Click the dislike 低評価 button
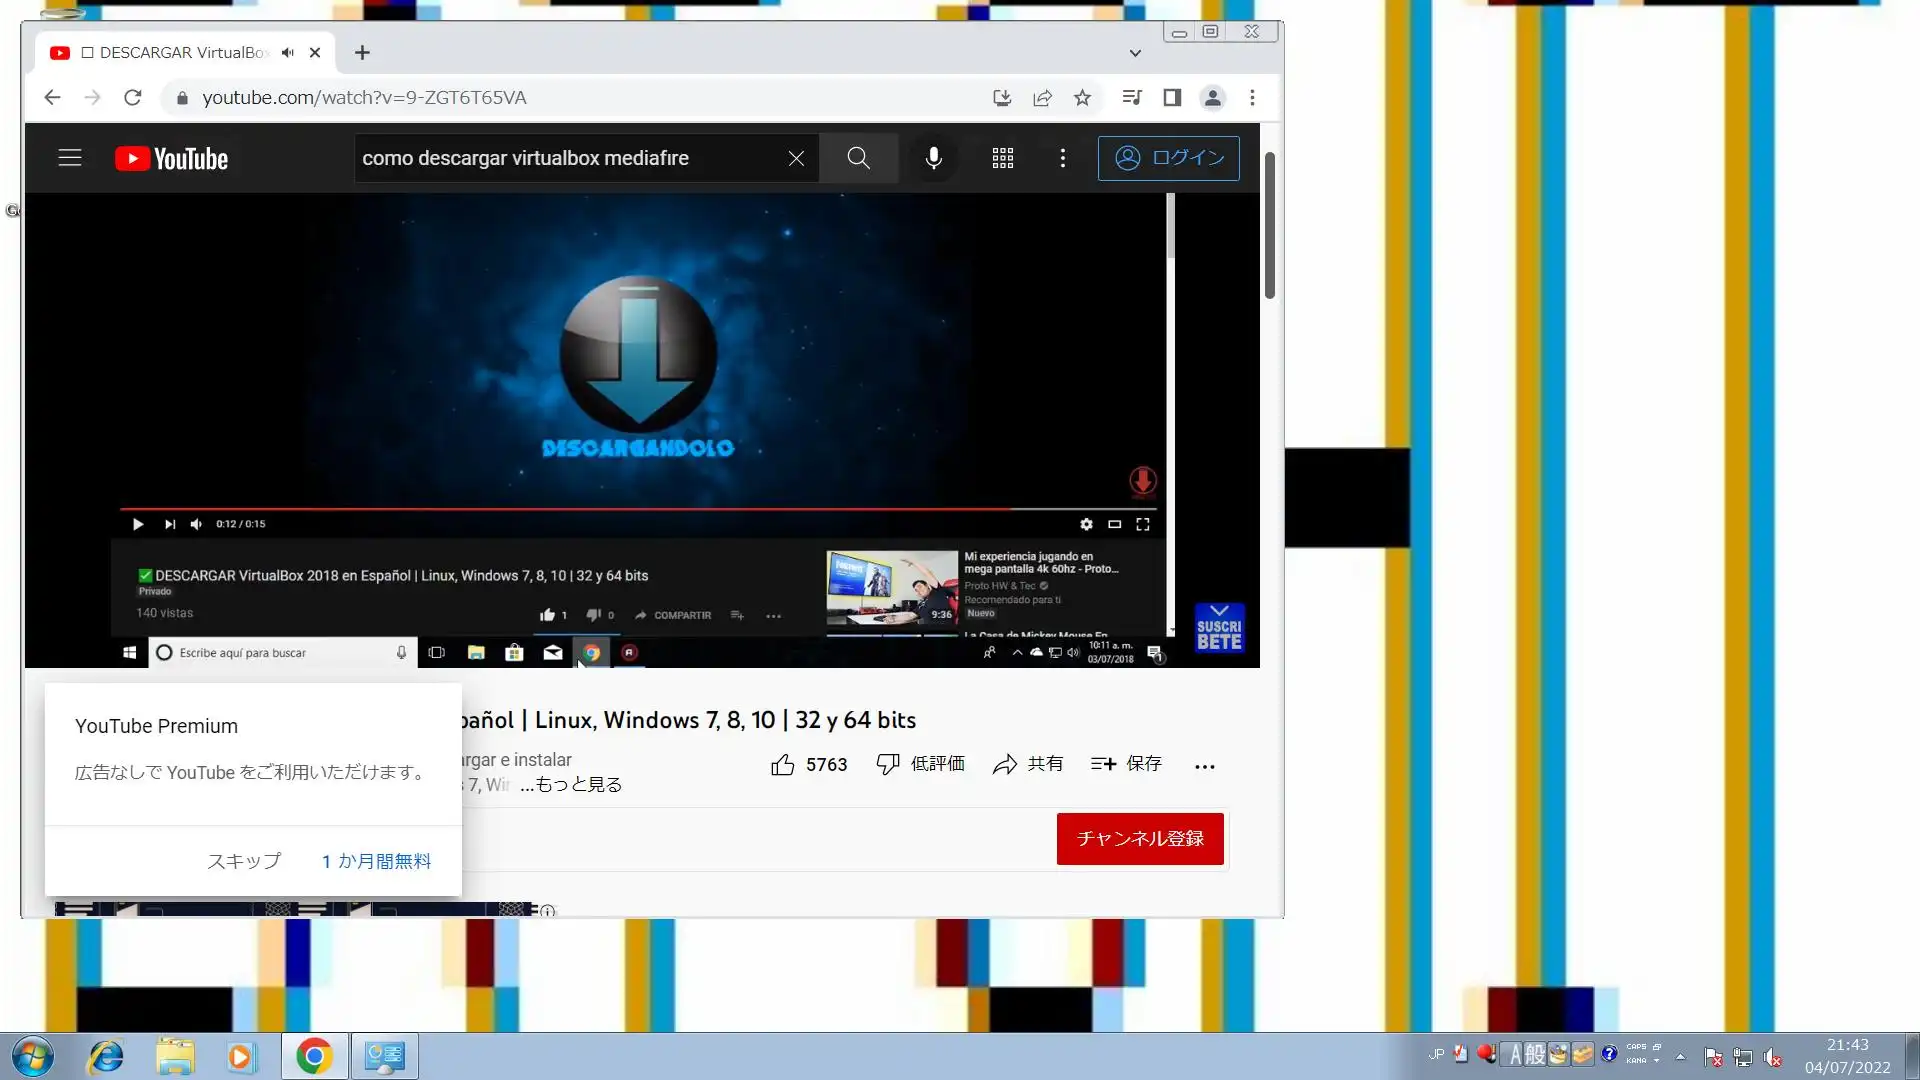1920x1080 pixels. coord(920,764)
